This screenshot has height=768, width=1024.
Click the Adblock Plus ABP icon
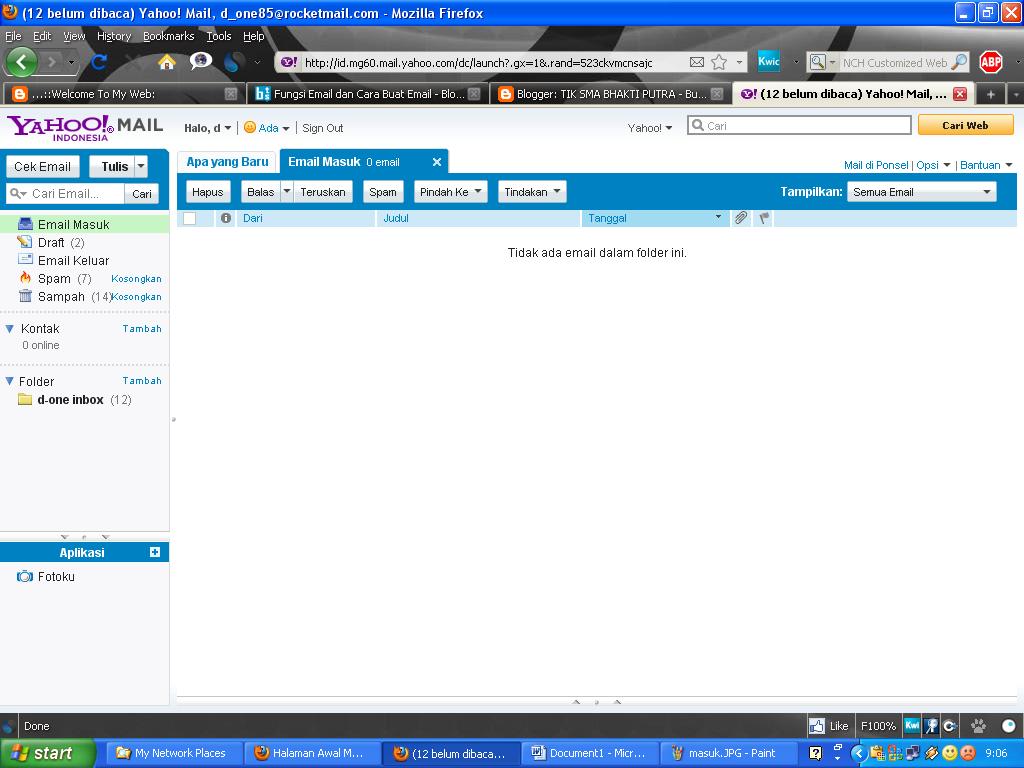pos(991,62)
